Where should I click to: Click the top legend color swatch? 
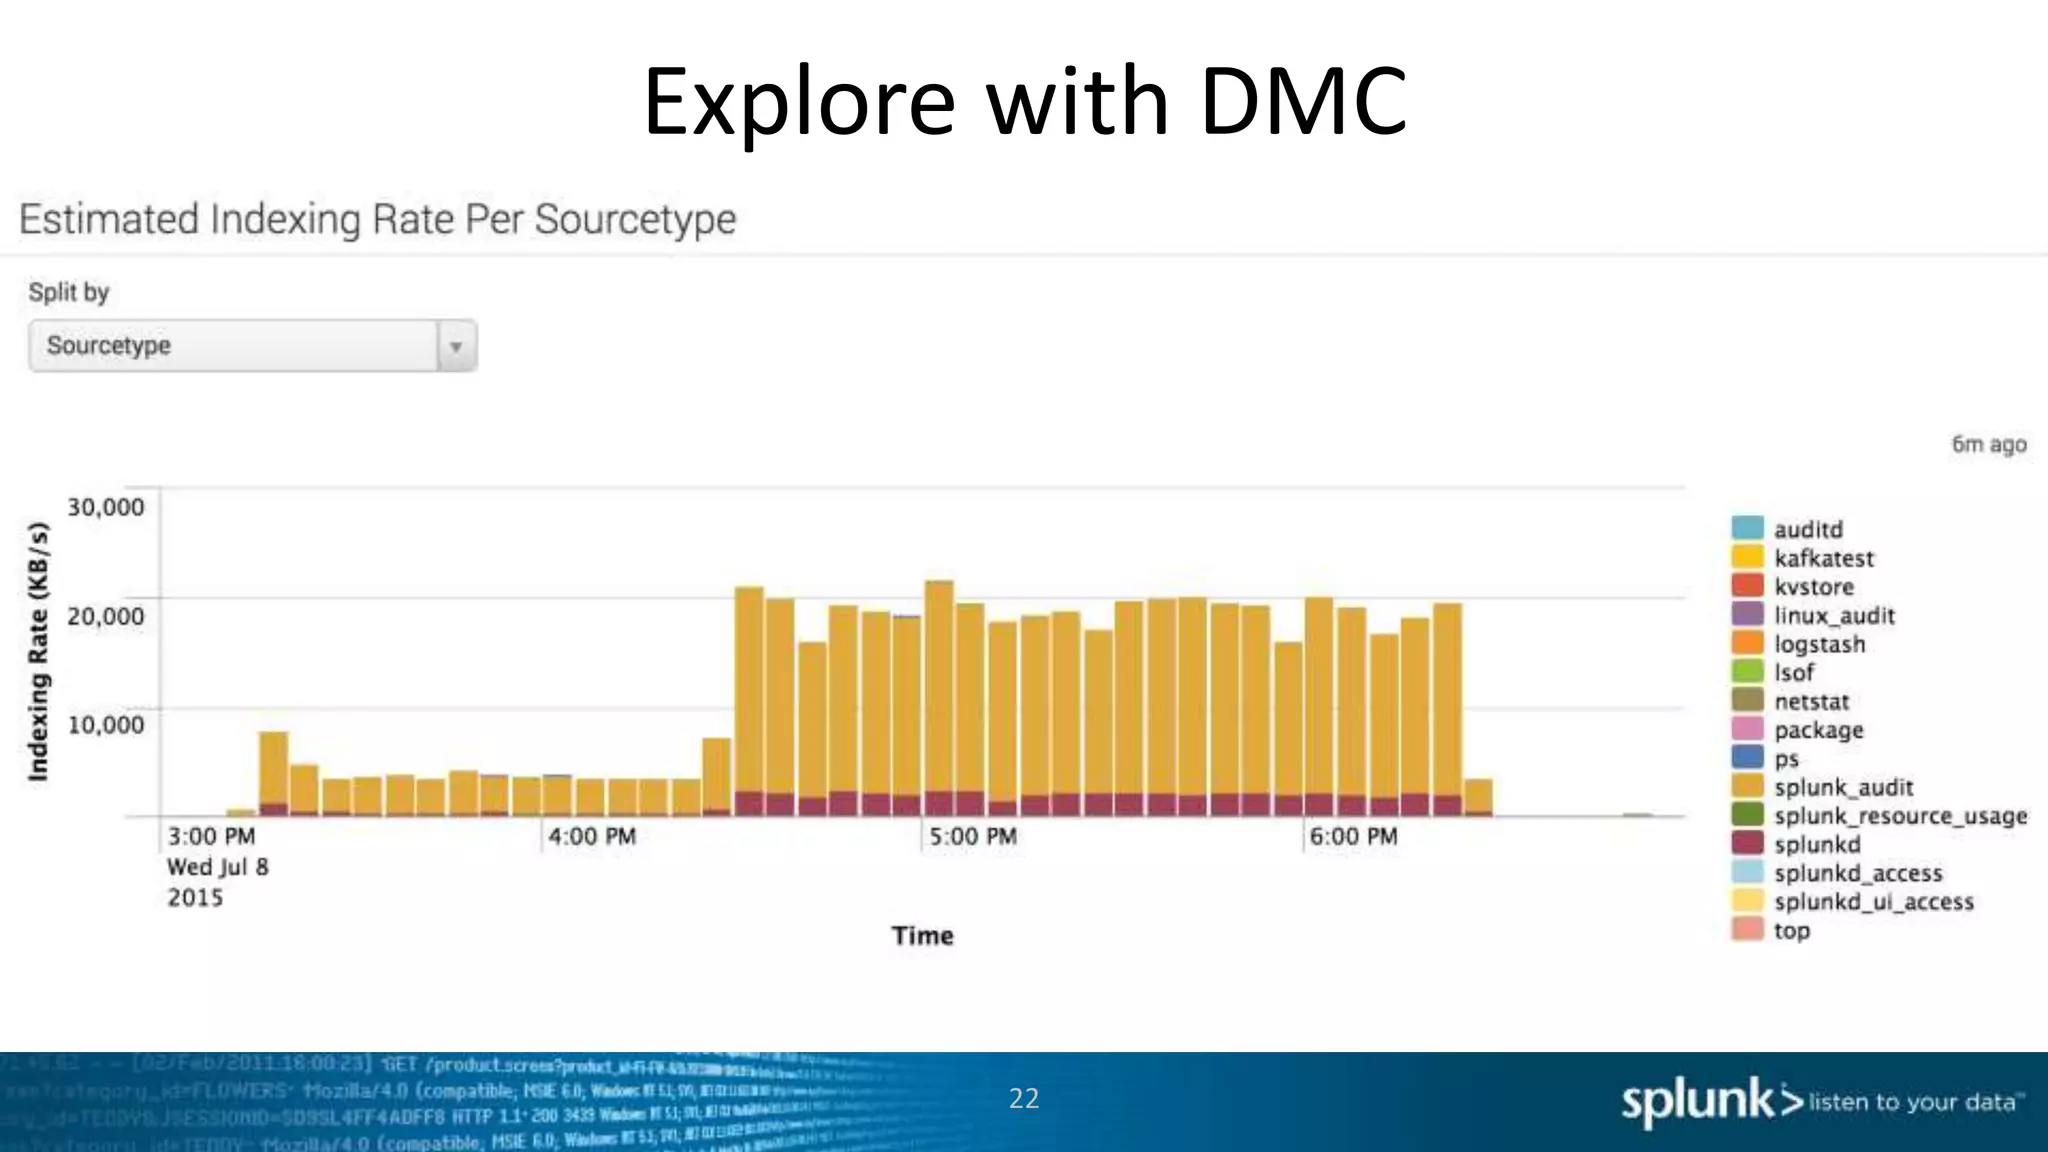pos(1747,929)
